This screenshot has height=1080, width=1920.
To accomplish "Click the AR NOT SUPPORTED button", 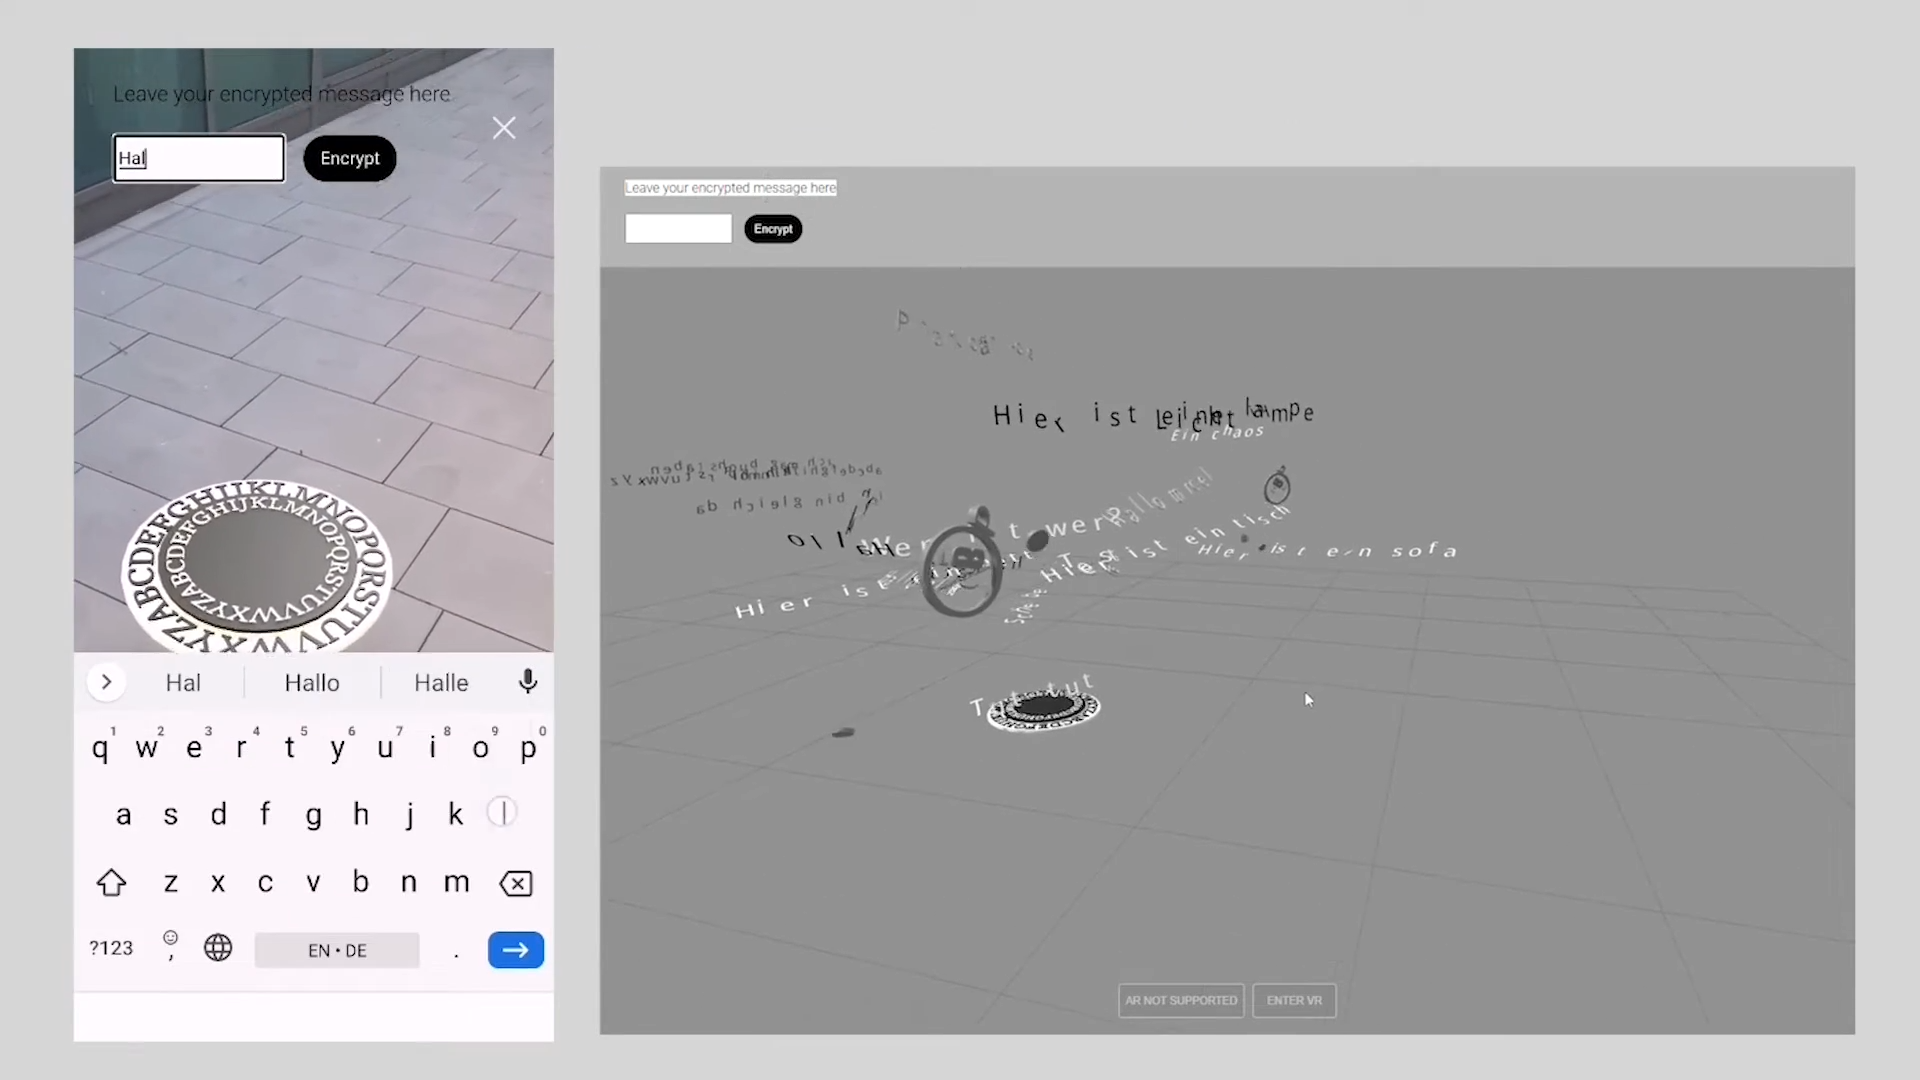I will (x=1181, y=1000).
